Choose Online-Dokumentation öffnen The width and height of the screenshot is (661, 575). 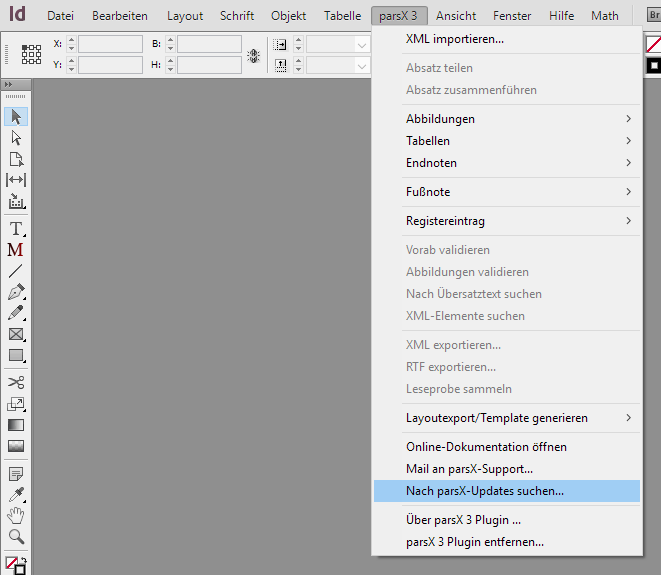(507, 447)
